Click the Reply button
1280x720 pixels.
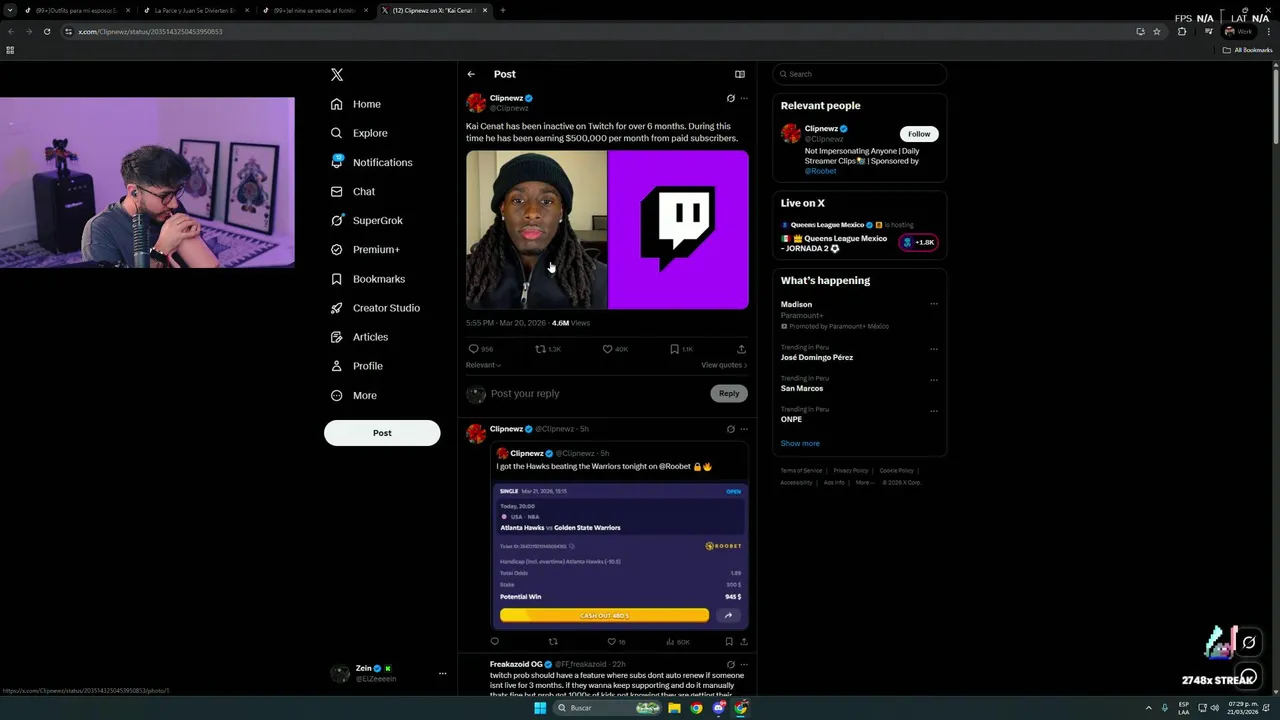point(729,393)
